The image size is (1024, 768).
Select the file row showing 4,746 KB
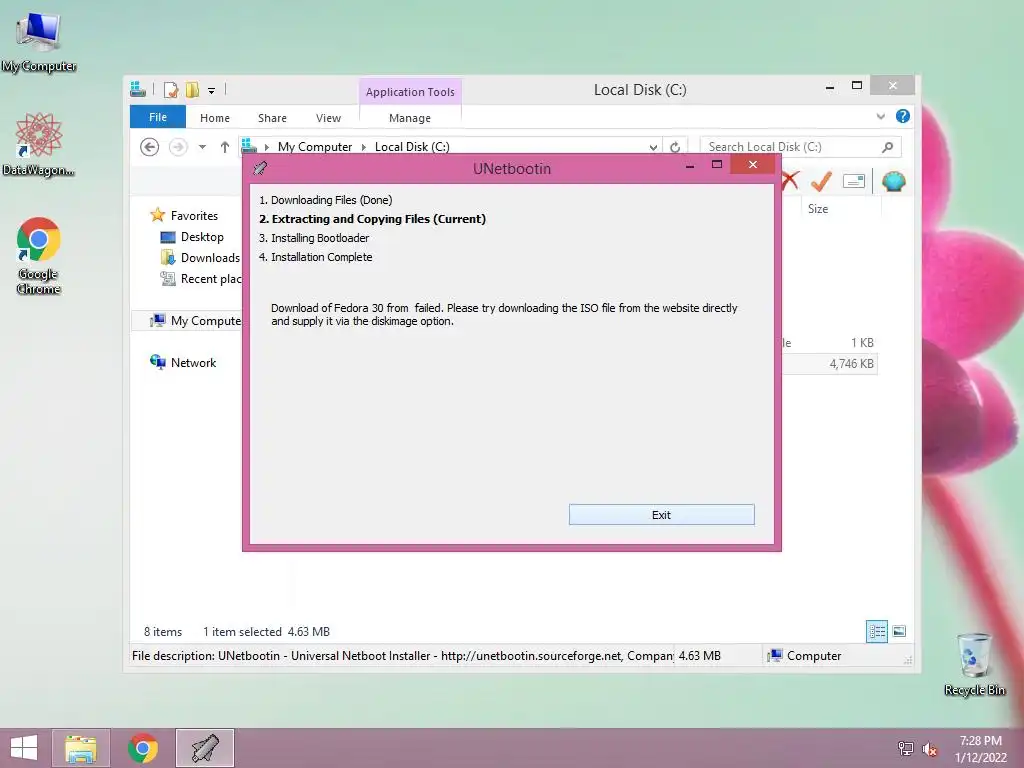829,364
